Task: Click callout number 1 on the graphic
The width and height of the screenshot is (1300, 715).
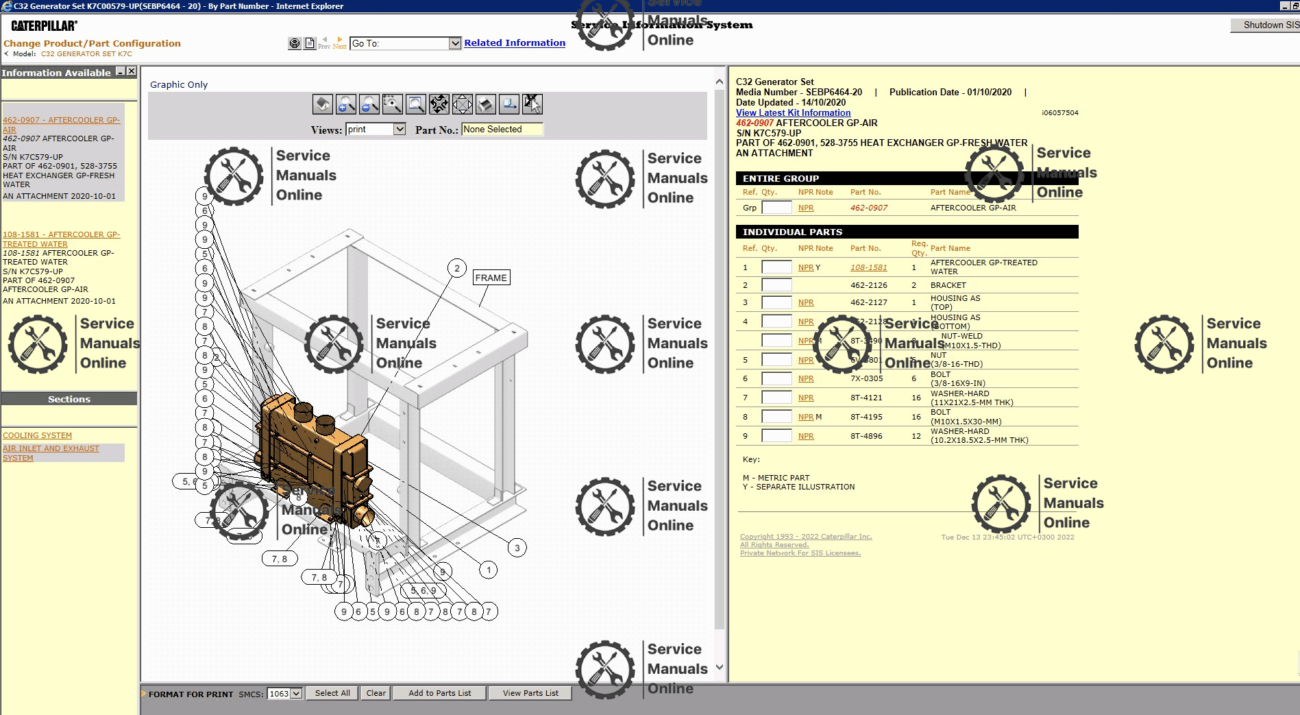Action: click(488, 570)
